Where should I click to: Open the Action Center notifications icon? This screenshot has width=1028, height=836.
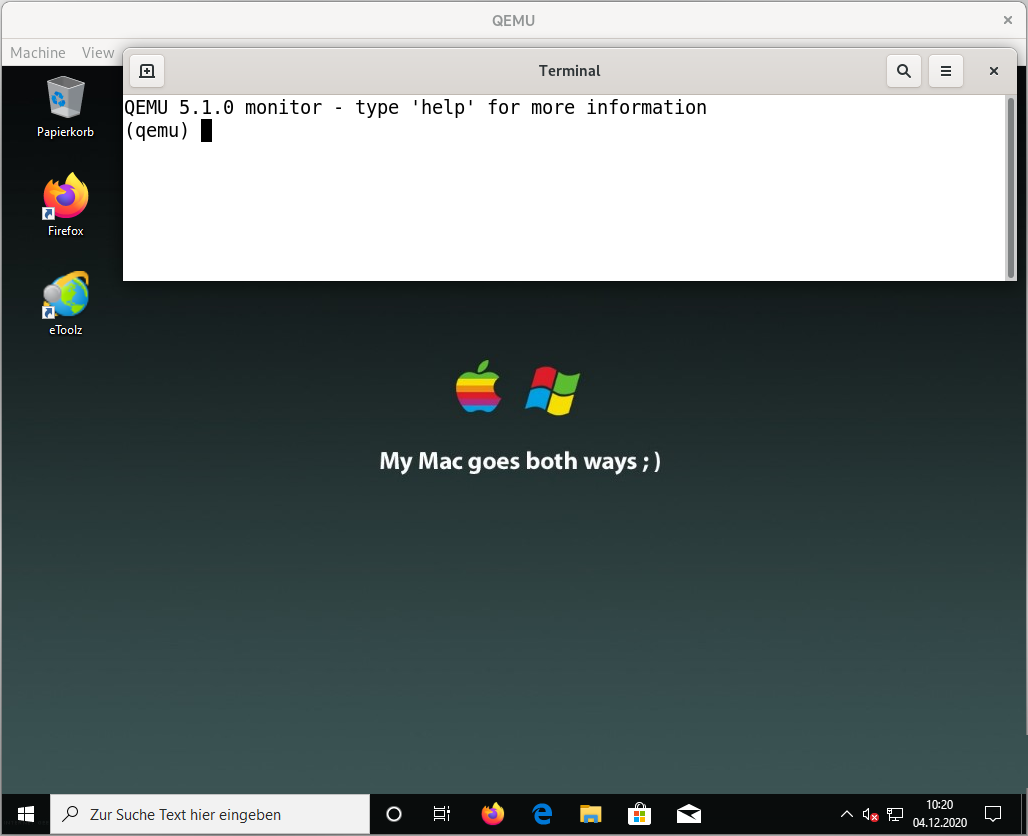[x=993, y=814]
